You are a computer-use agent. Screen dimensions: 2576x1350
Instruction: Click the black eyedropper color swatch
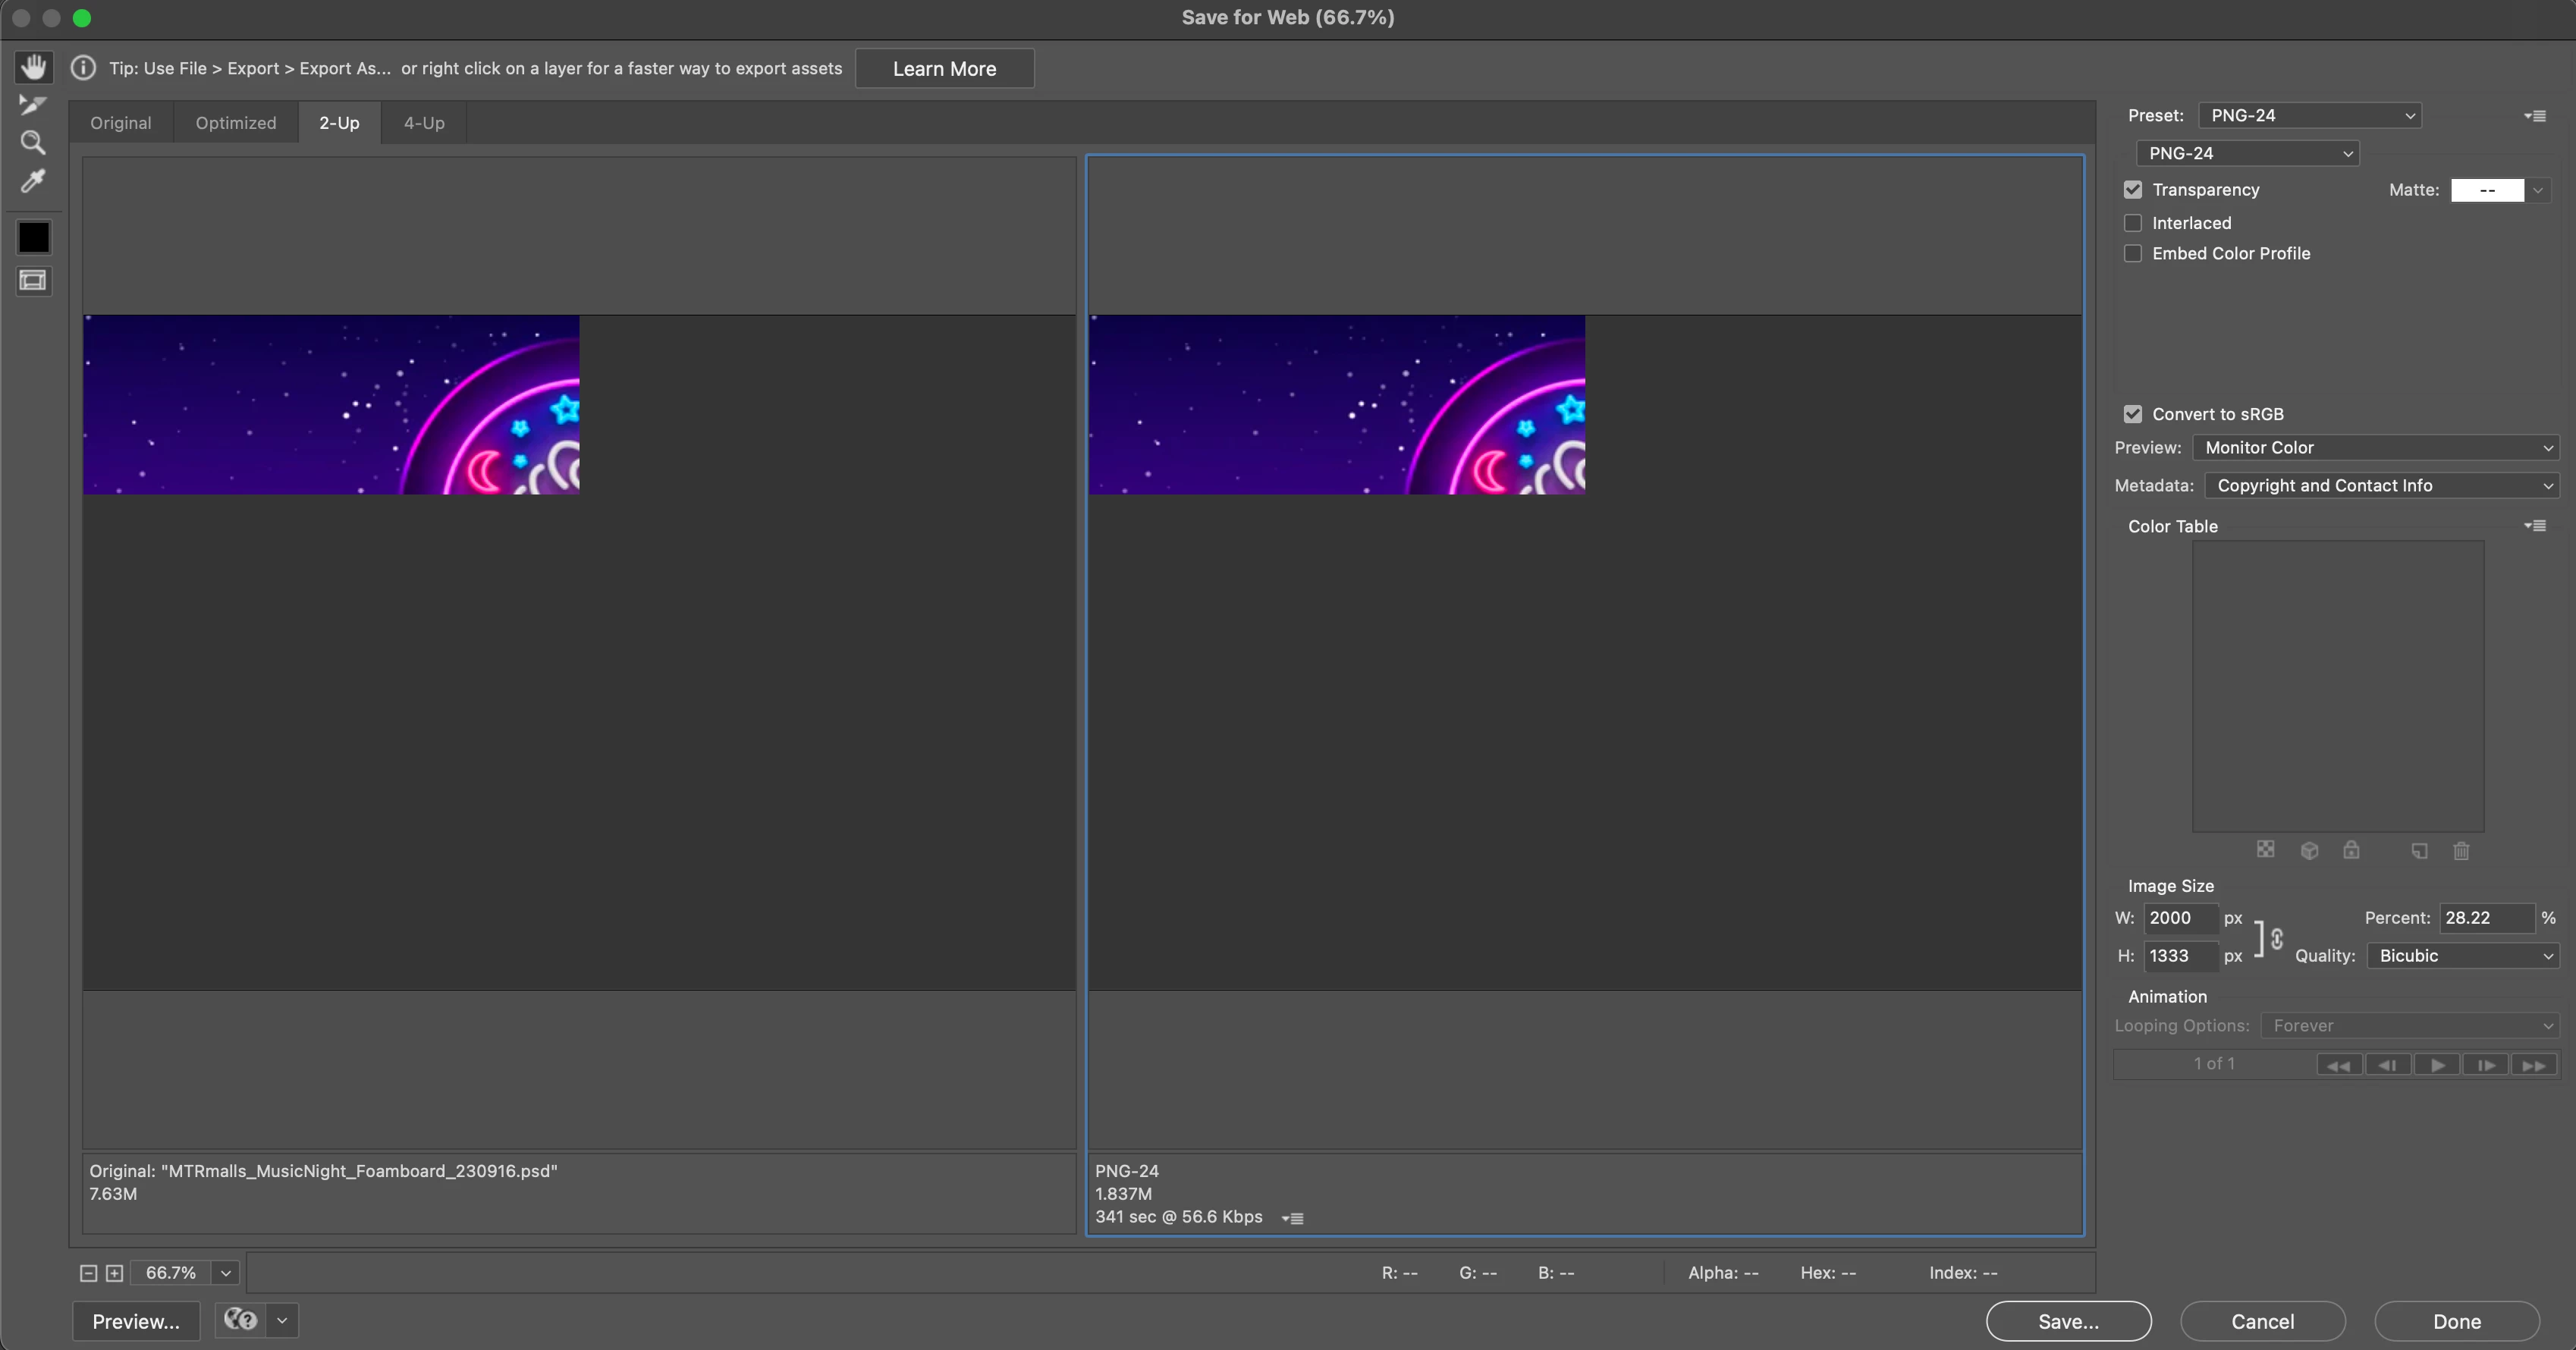point(33,237)
